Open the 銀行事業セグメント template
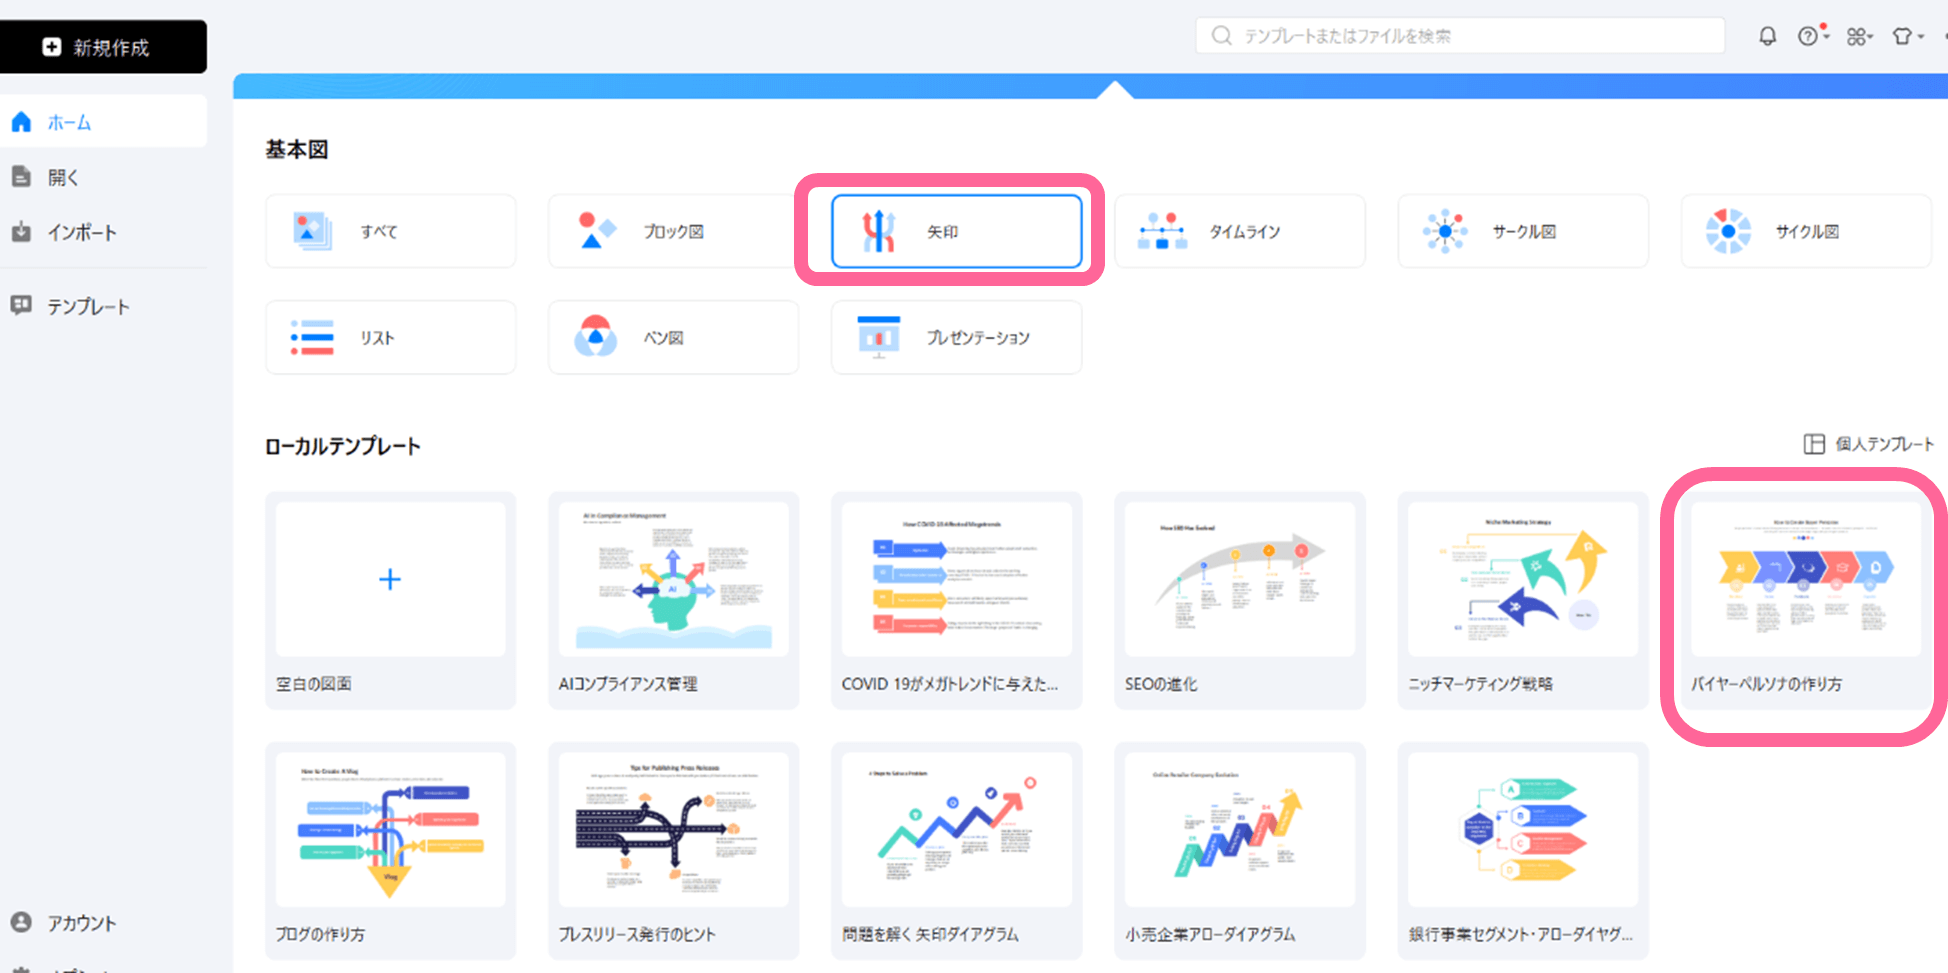The width and height of the screenshot is (1948, 973). coord(1522,850)
